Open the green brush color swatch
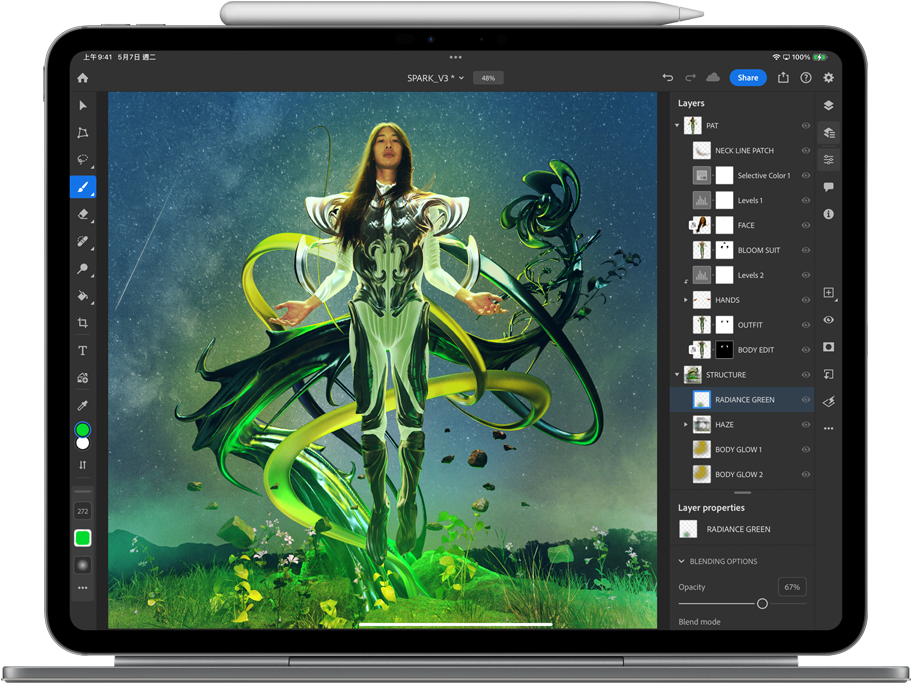This screenshot has height=684, width=912. coord(83,538)
